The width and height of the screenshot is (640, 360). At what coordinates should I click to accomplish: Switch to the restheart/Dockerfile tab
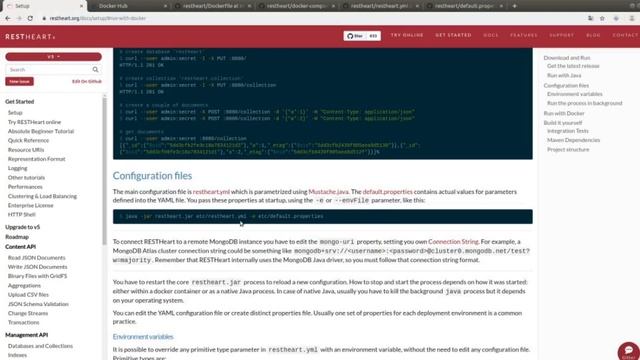[x=212, y=6]
